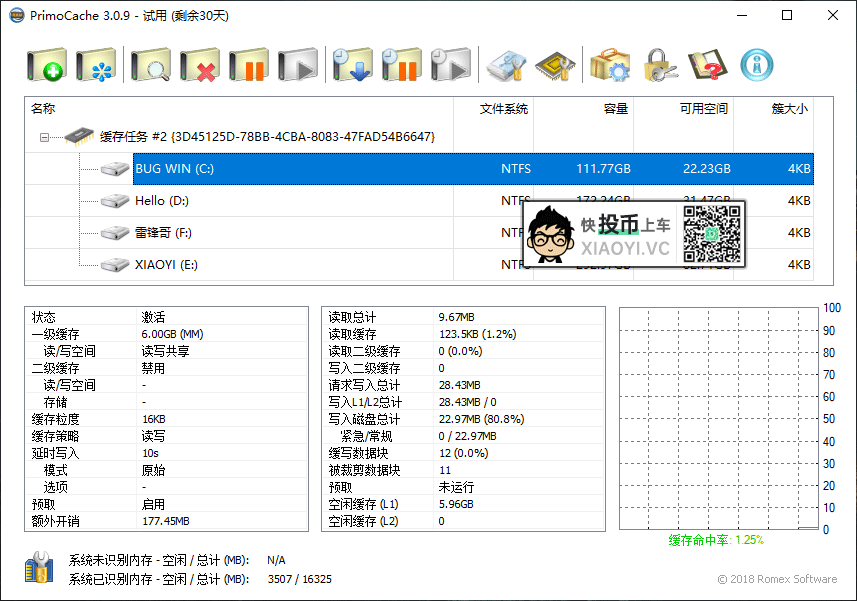
Task: Click the 可用空间 column header
Action: point(703,109)
